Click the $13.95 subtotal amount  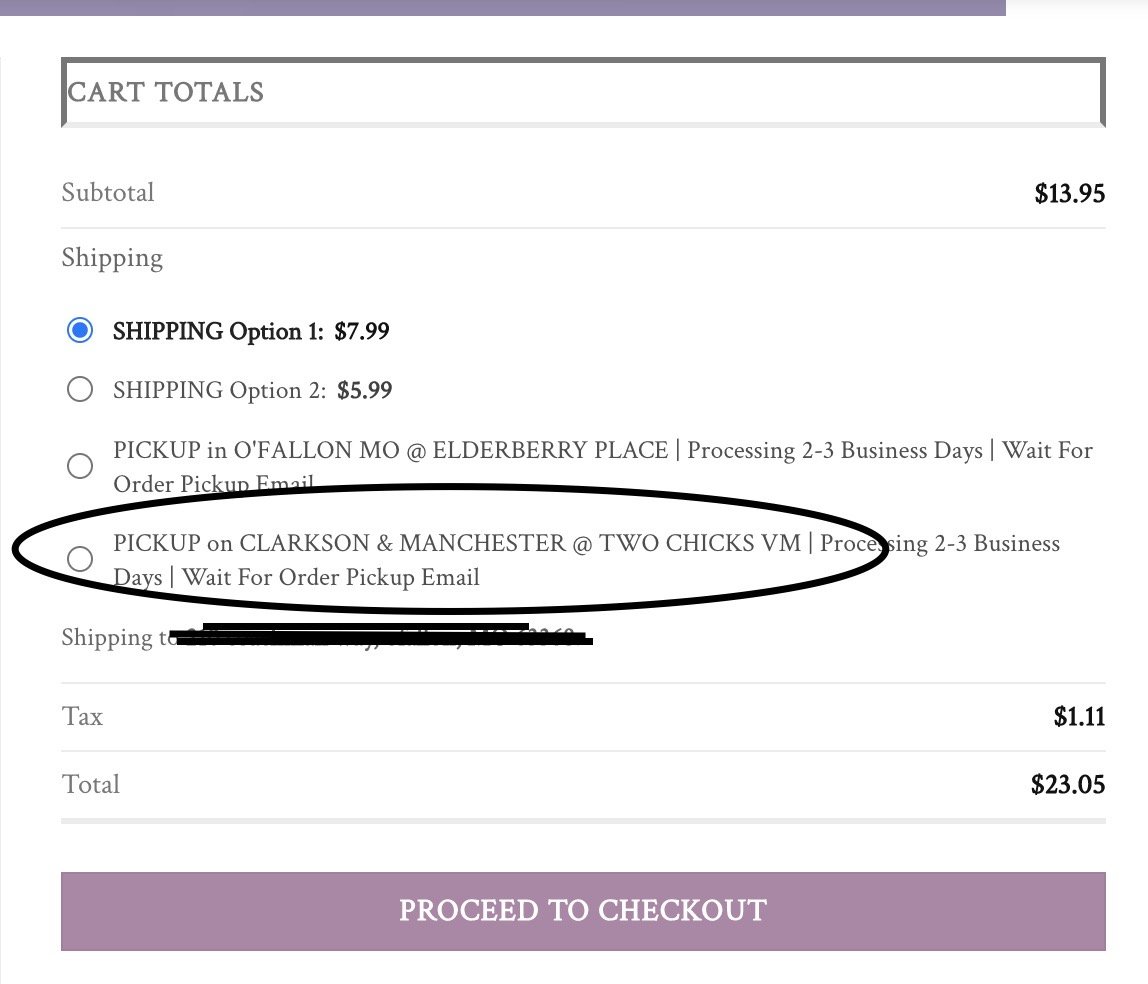(1069, 194)
